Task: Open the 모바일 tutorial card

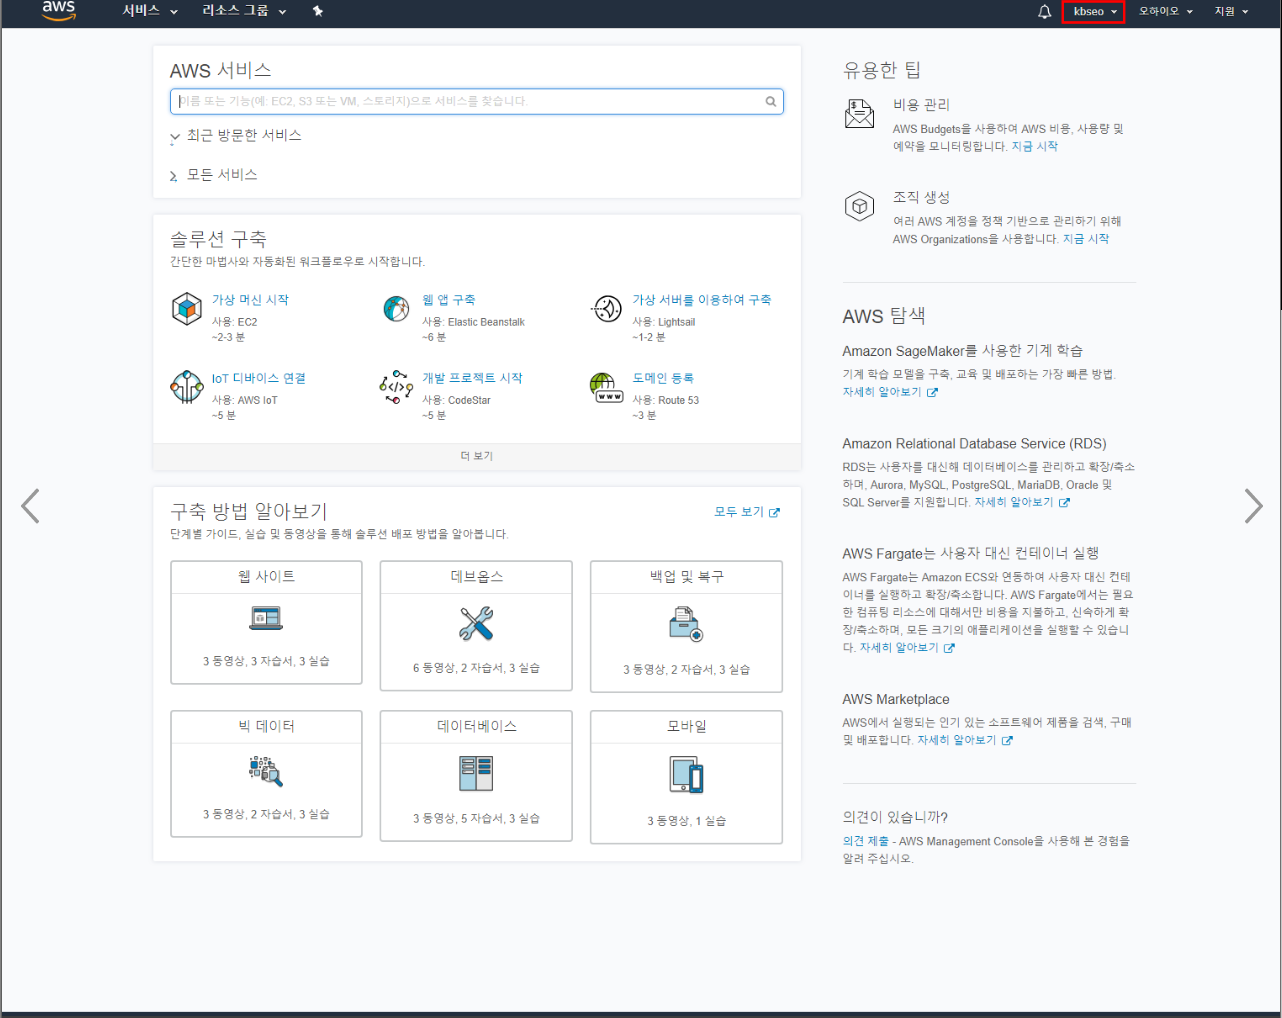Action: coord(686,777)
